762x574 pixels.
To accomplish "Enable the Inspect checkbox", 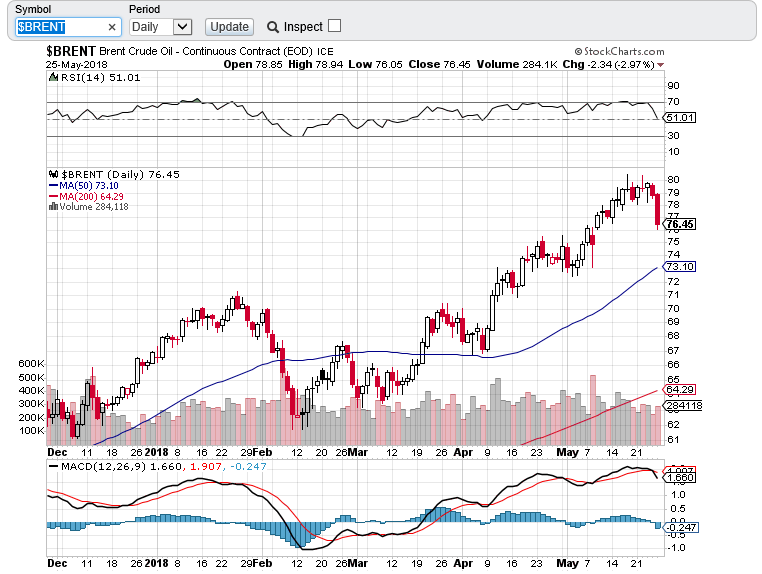I will pos(334,26).
